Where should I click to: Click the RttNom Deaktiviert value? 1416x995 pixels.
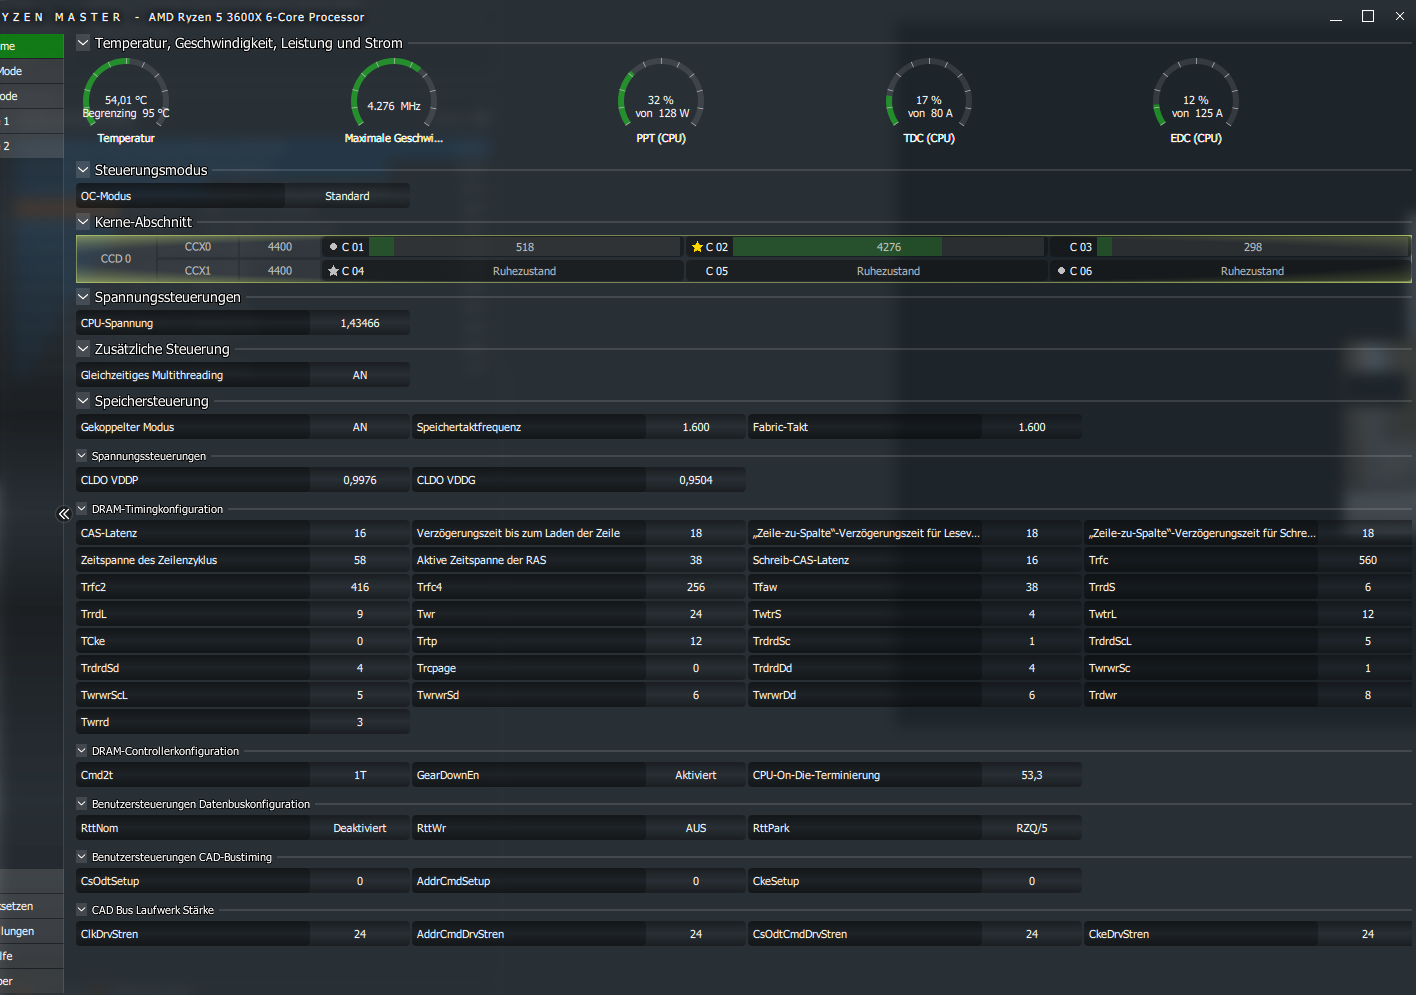click(x=360, y=828)
